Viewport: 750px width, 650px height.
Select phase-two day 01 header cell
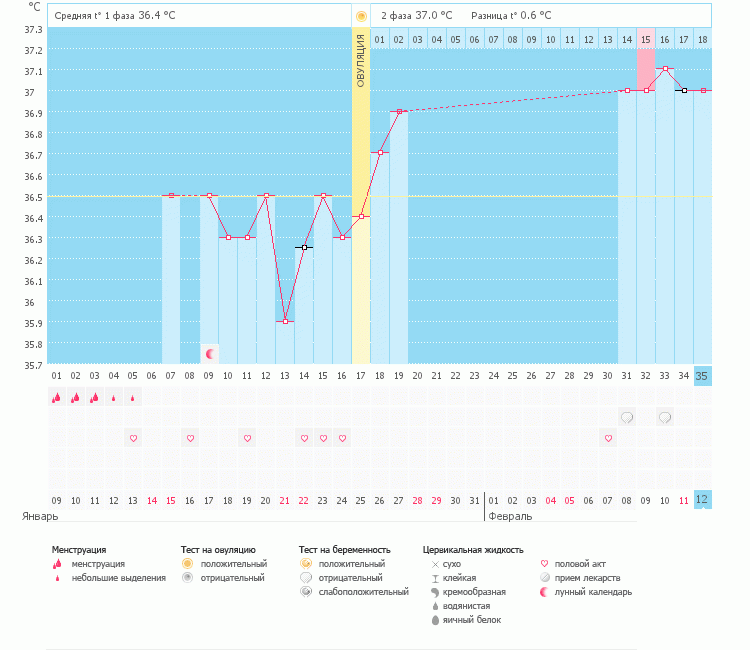380,39
